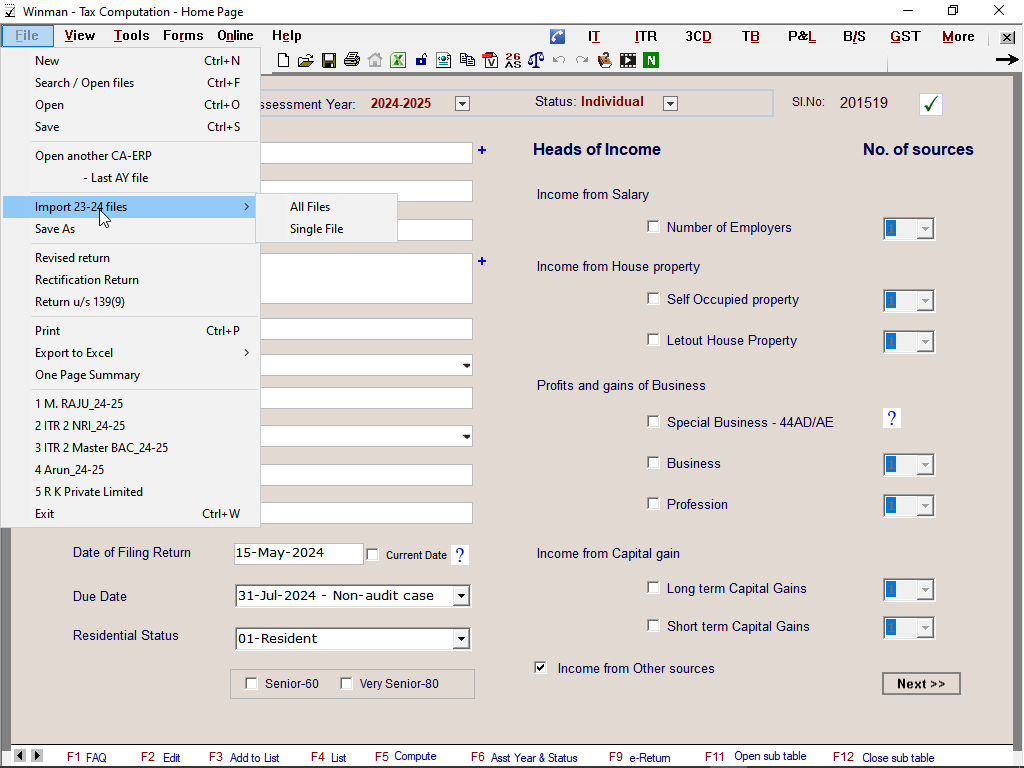Click the blue phone call icon
The image size is (1024, 768).
point(558,37)
